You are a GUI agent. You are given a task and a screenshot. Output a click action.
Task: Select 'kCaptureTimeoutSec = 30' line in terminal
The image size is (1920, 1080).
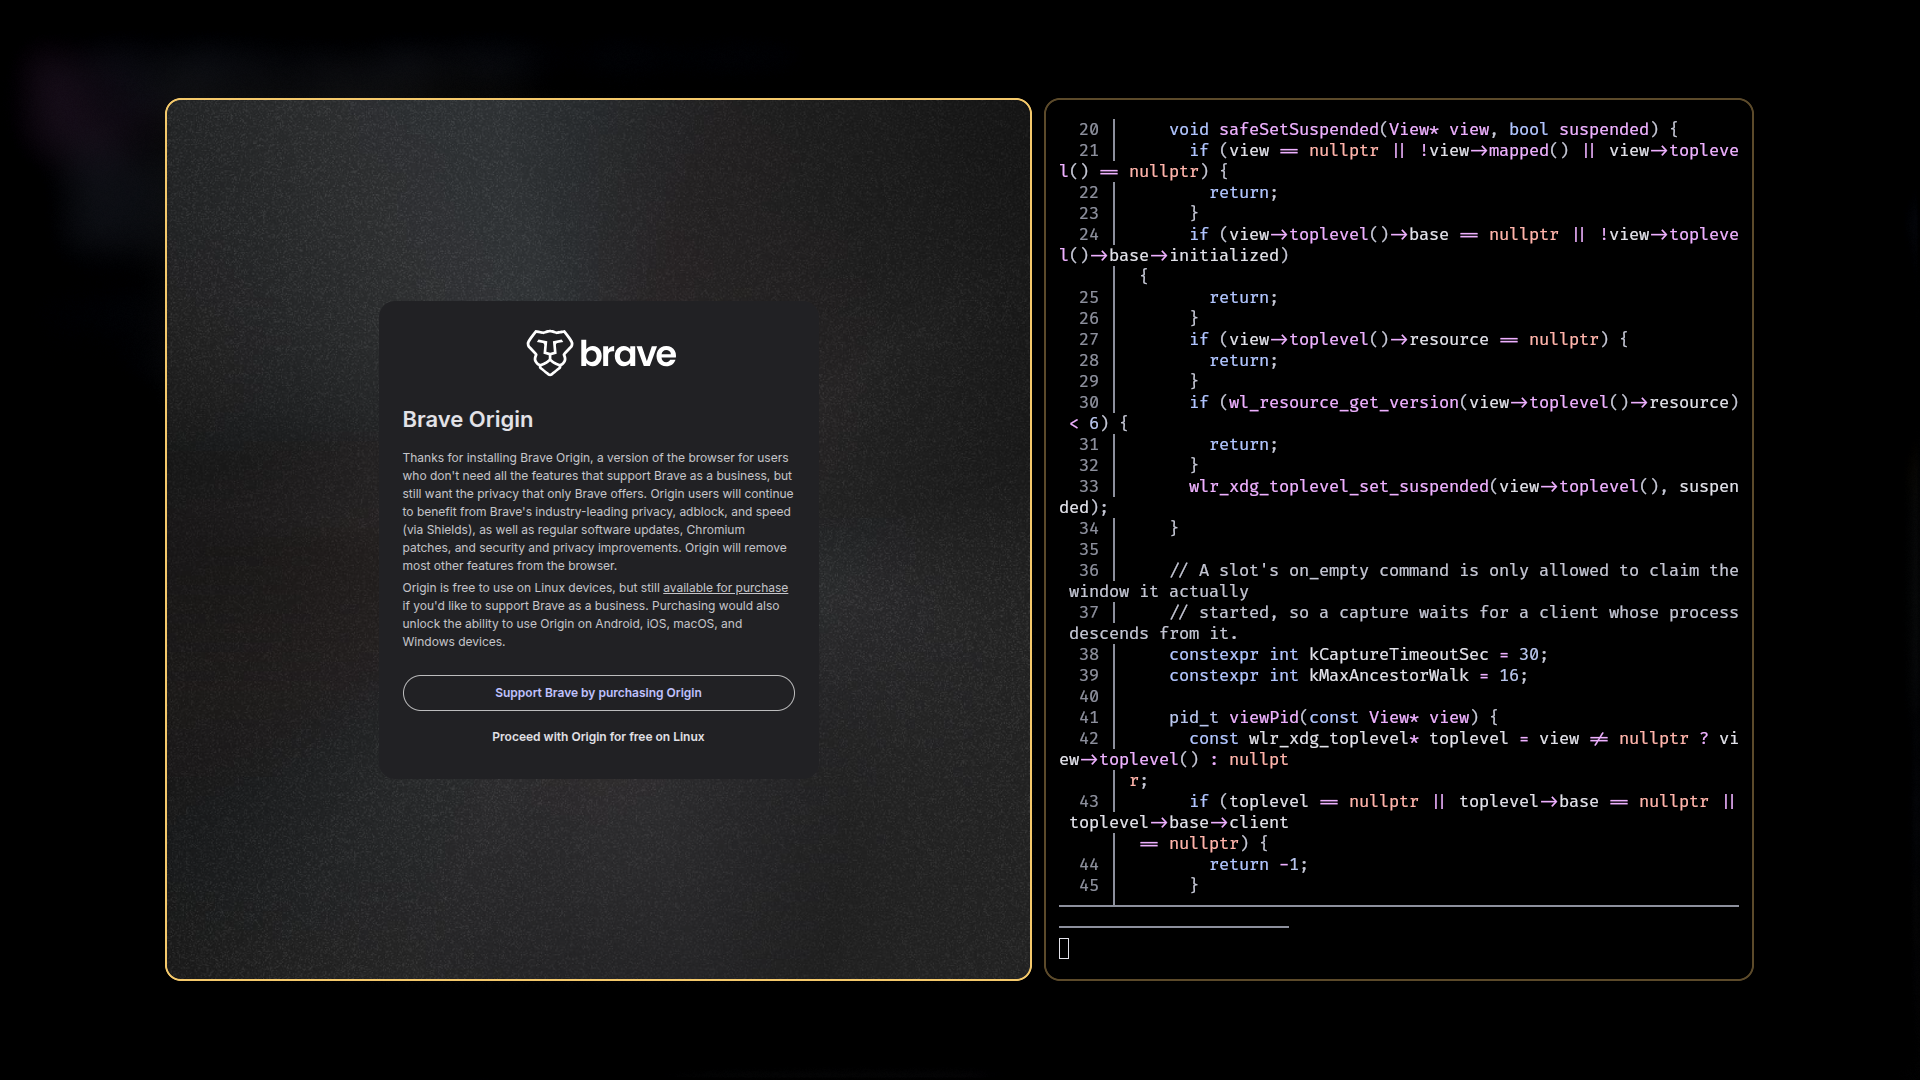tap(1358, 654)
